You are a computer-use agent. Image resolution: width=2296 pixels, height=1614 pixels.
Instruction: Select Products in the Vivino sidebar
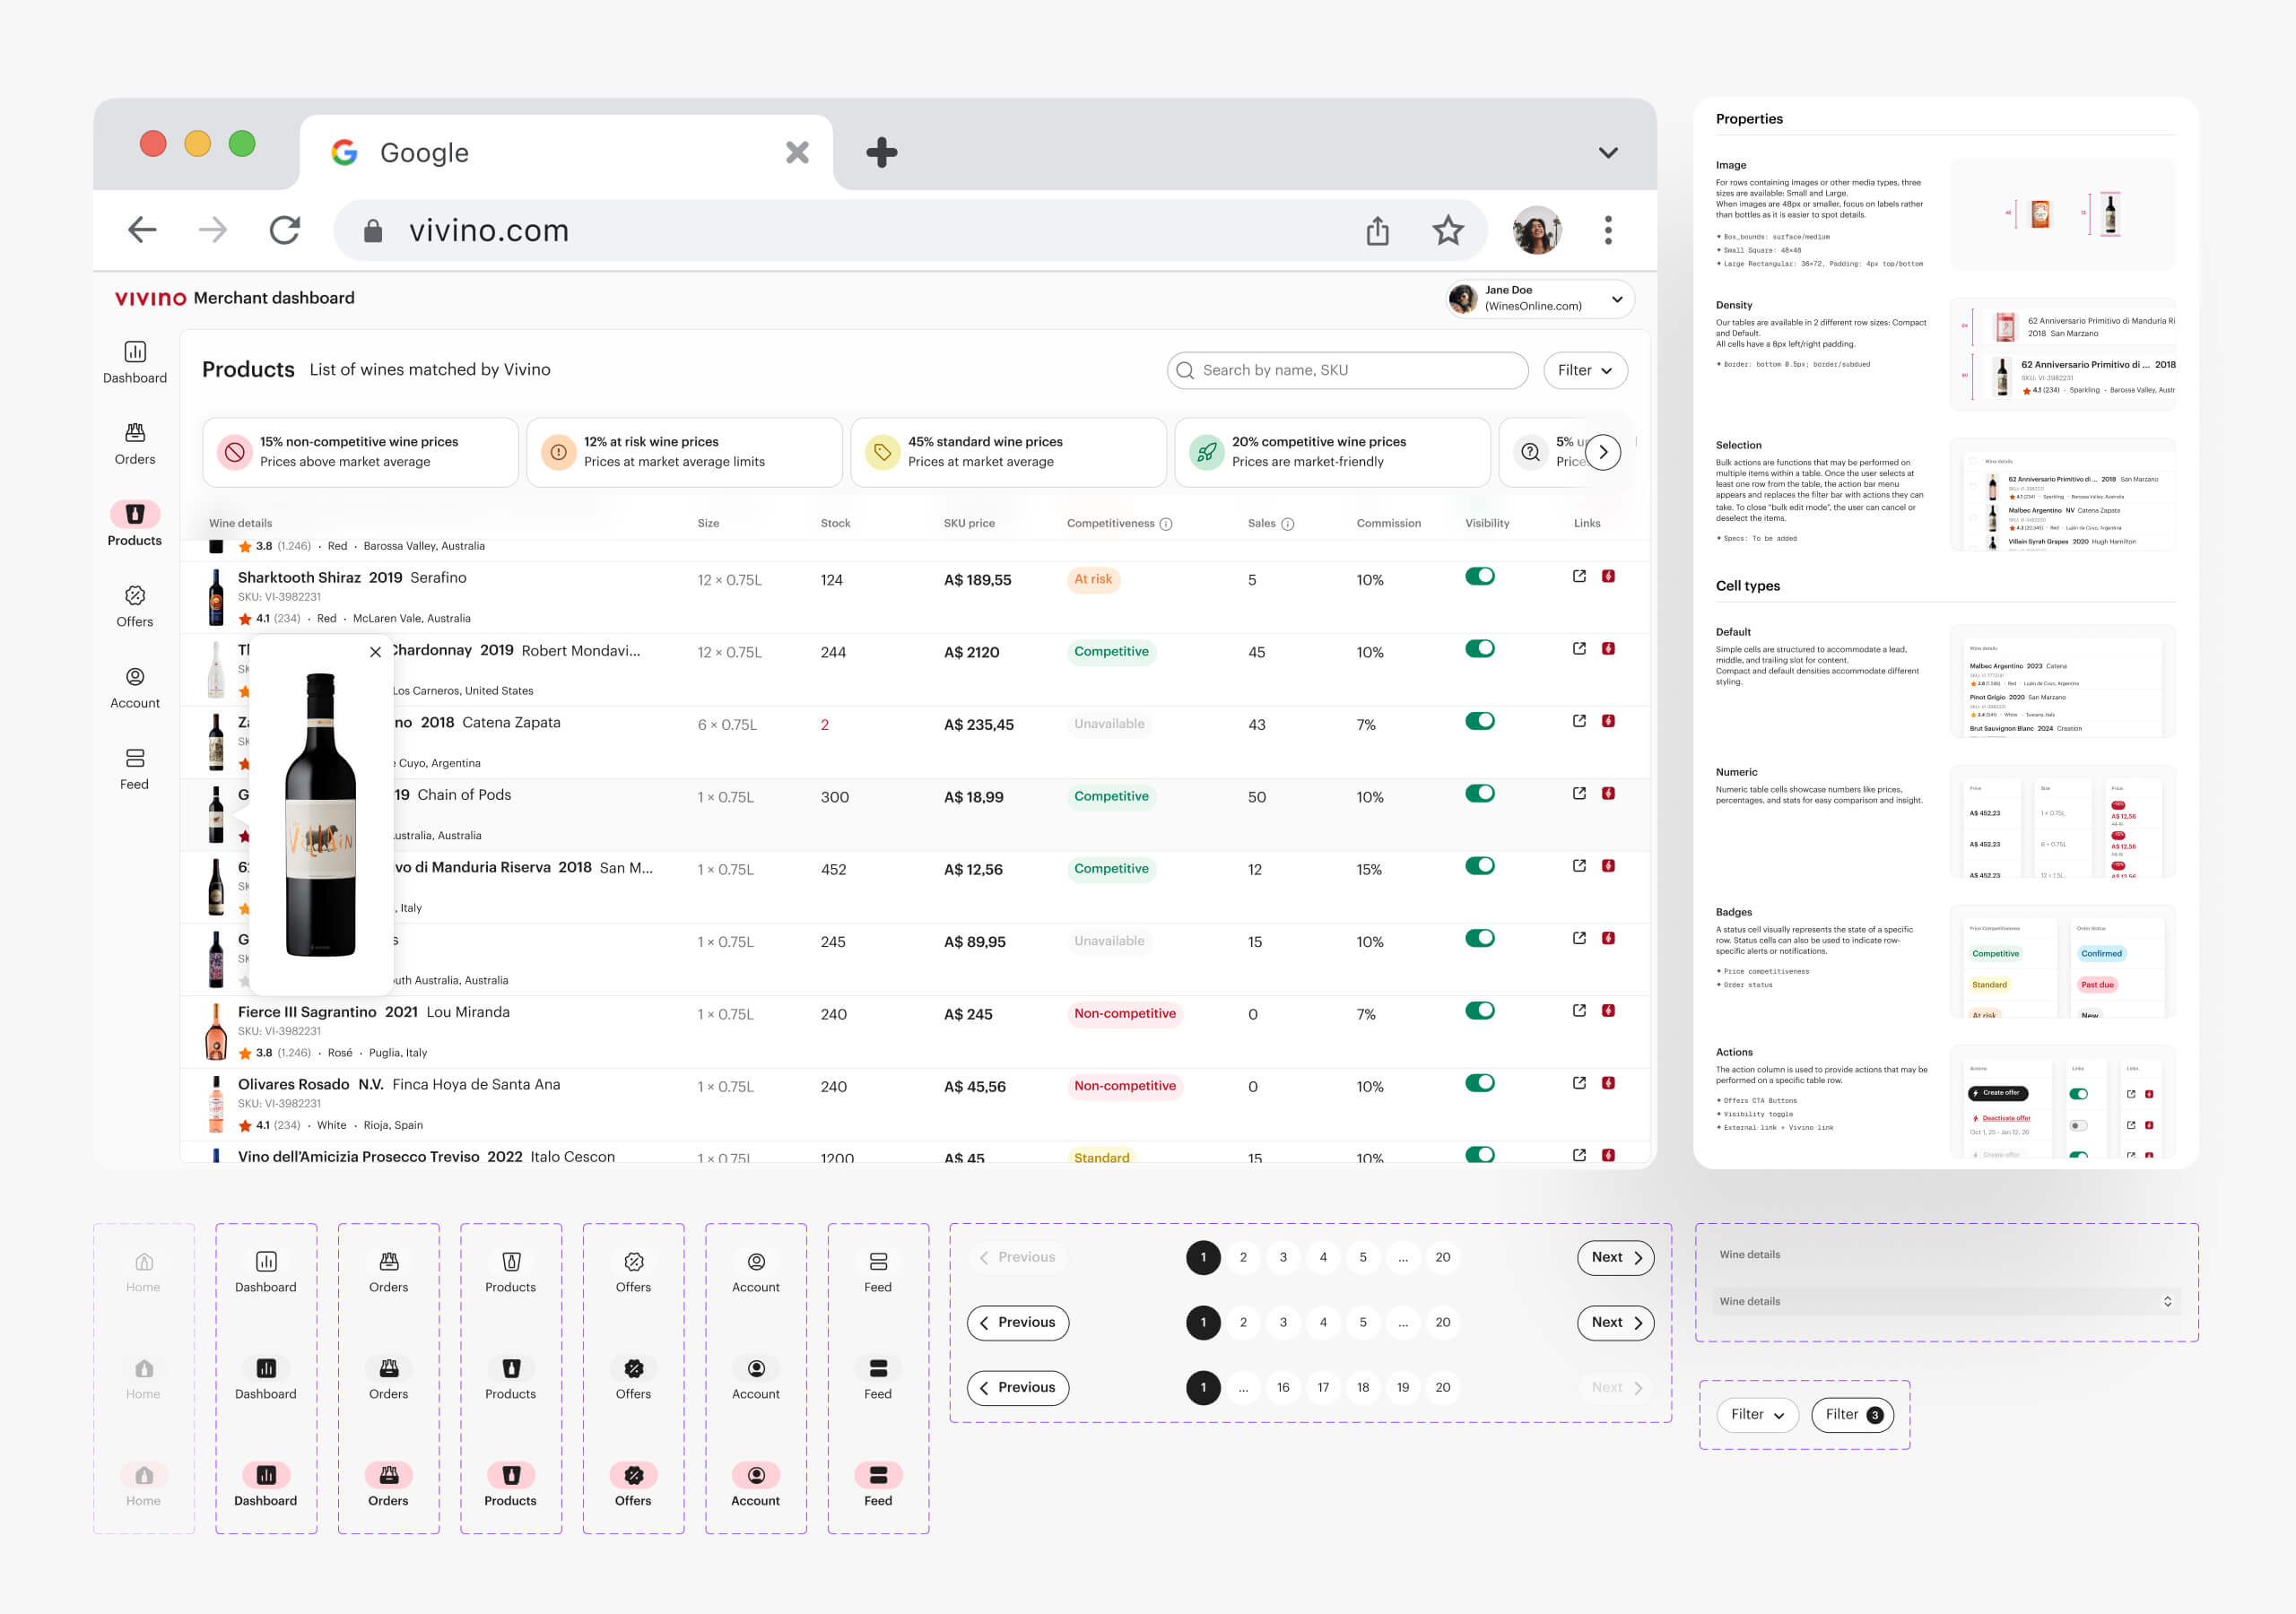[135, 525]
